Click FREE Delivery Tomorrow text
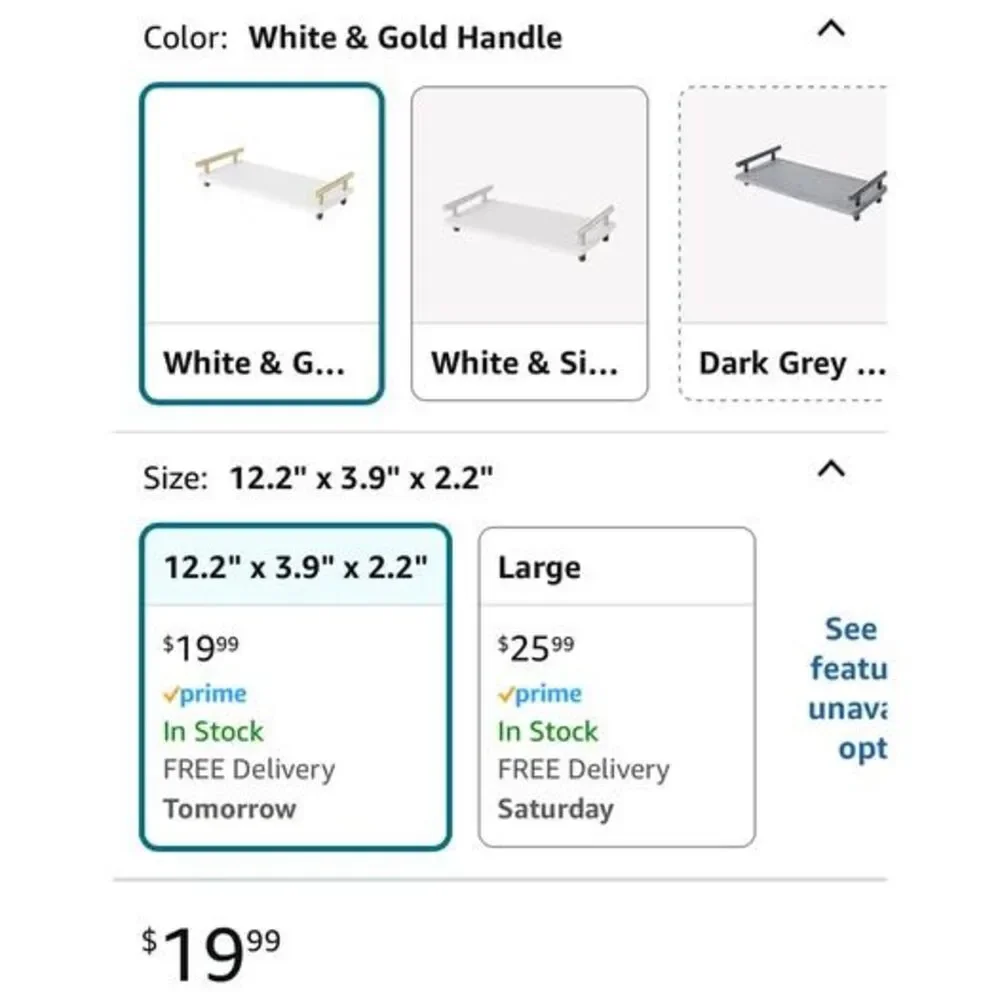1000x1000 pixels. (x=249, y=789)
